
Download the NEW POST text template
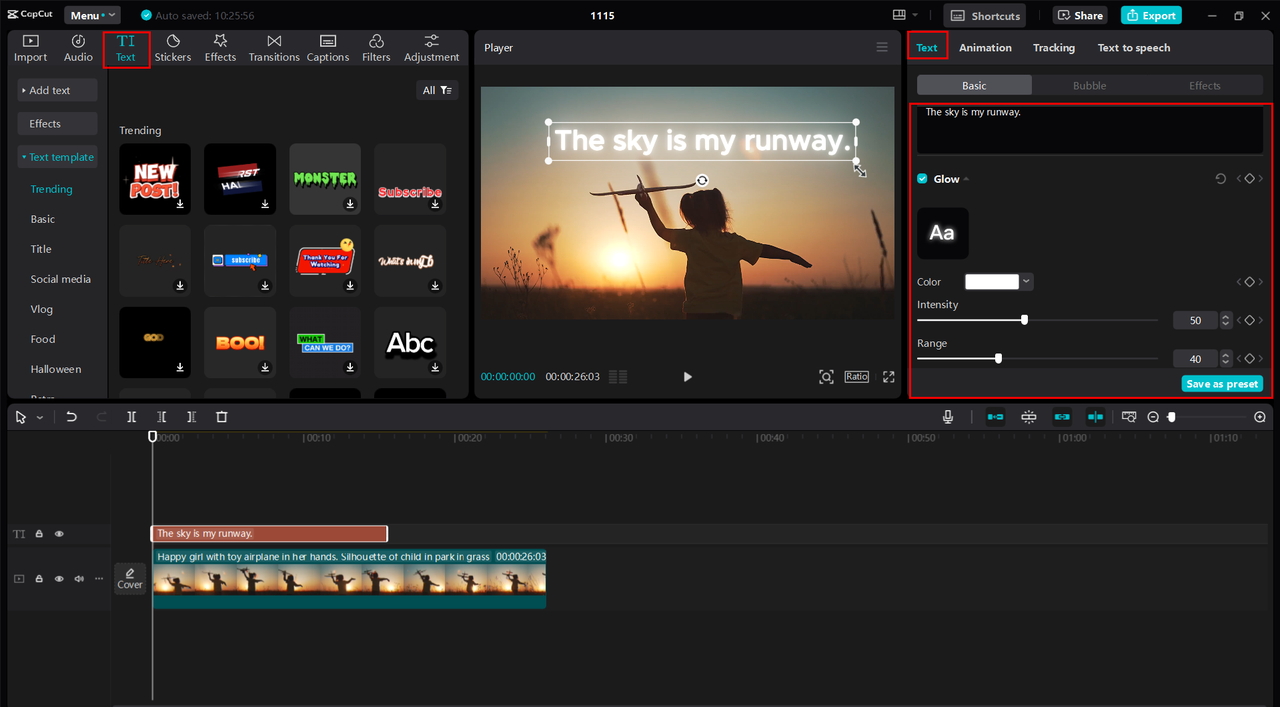click(x=181, y=204)
